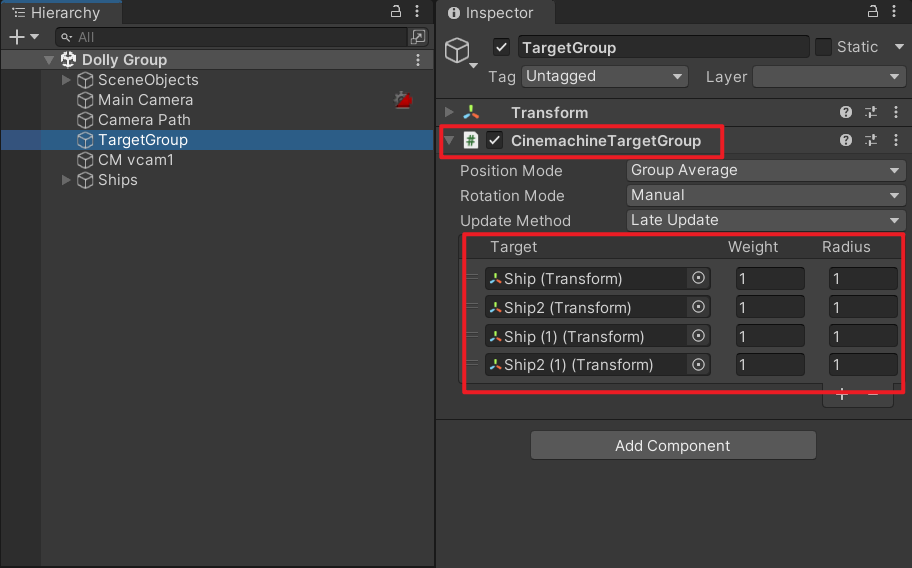Switch to the Inspector tab
This screenshot has width=912, height=568.
click(495, 13)
